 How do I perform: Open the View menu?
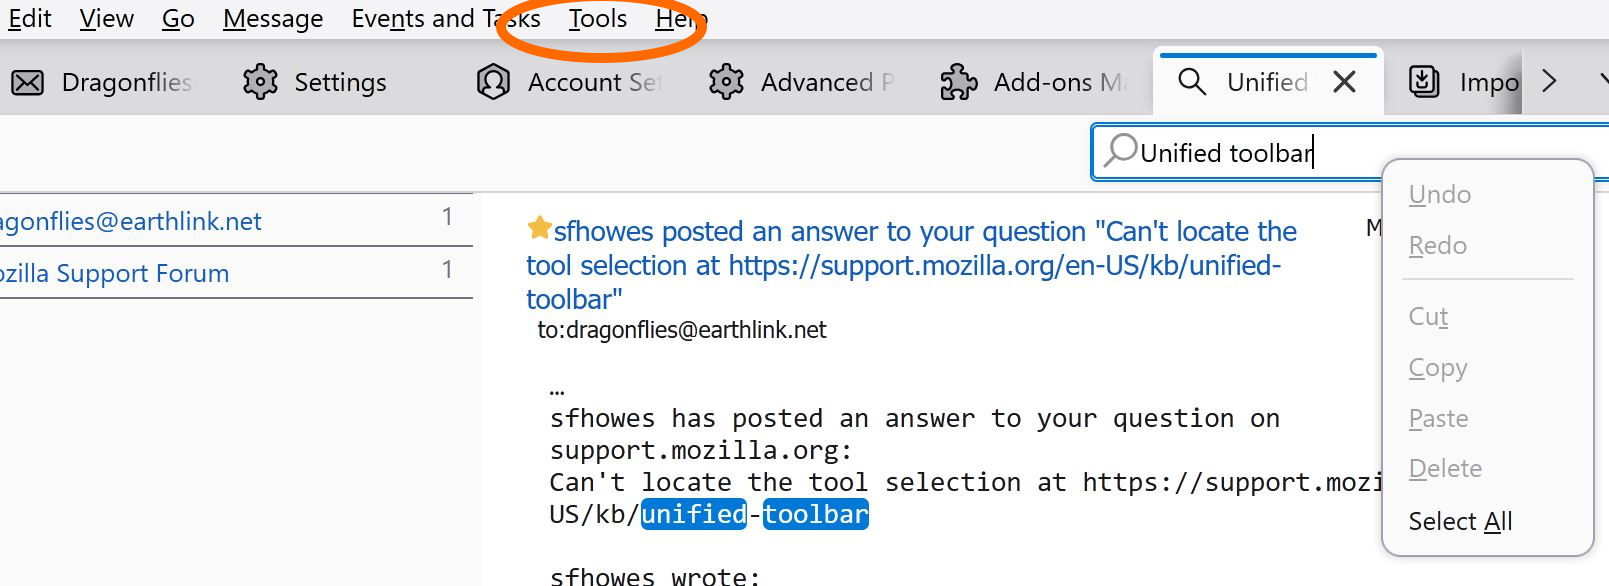(107, 19)
